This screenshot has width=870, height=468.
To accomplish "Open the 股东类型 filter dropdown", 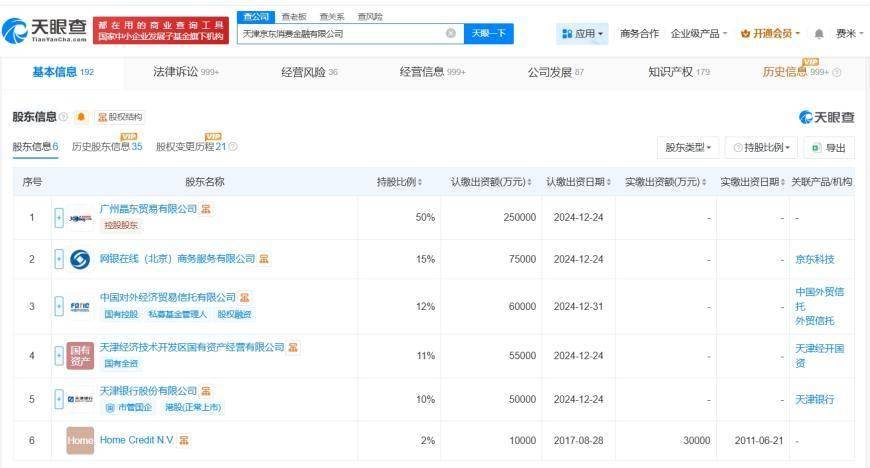I will 688,148.
